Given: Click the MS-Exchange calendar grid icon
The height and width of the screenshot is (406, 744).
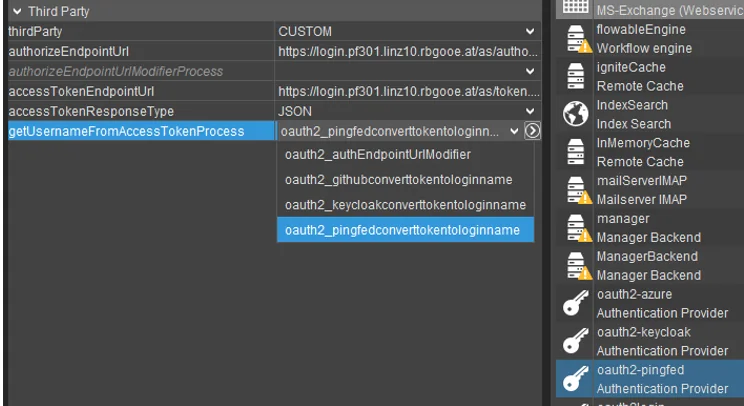Looking at the screenshot, I should coord(576,6).
